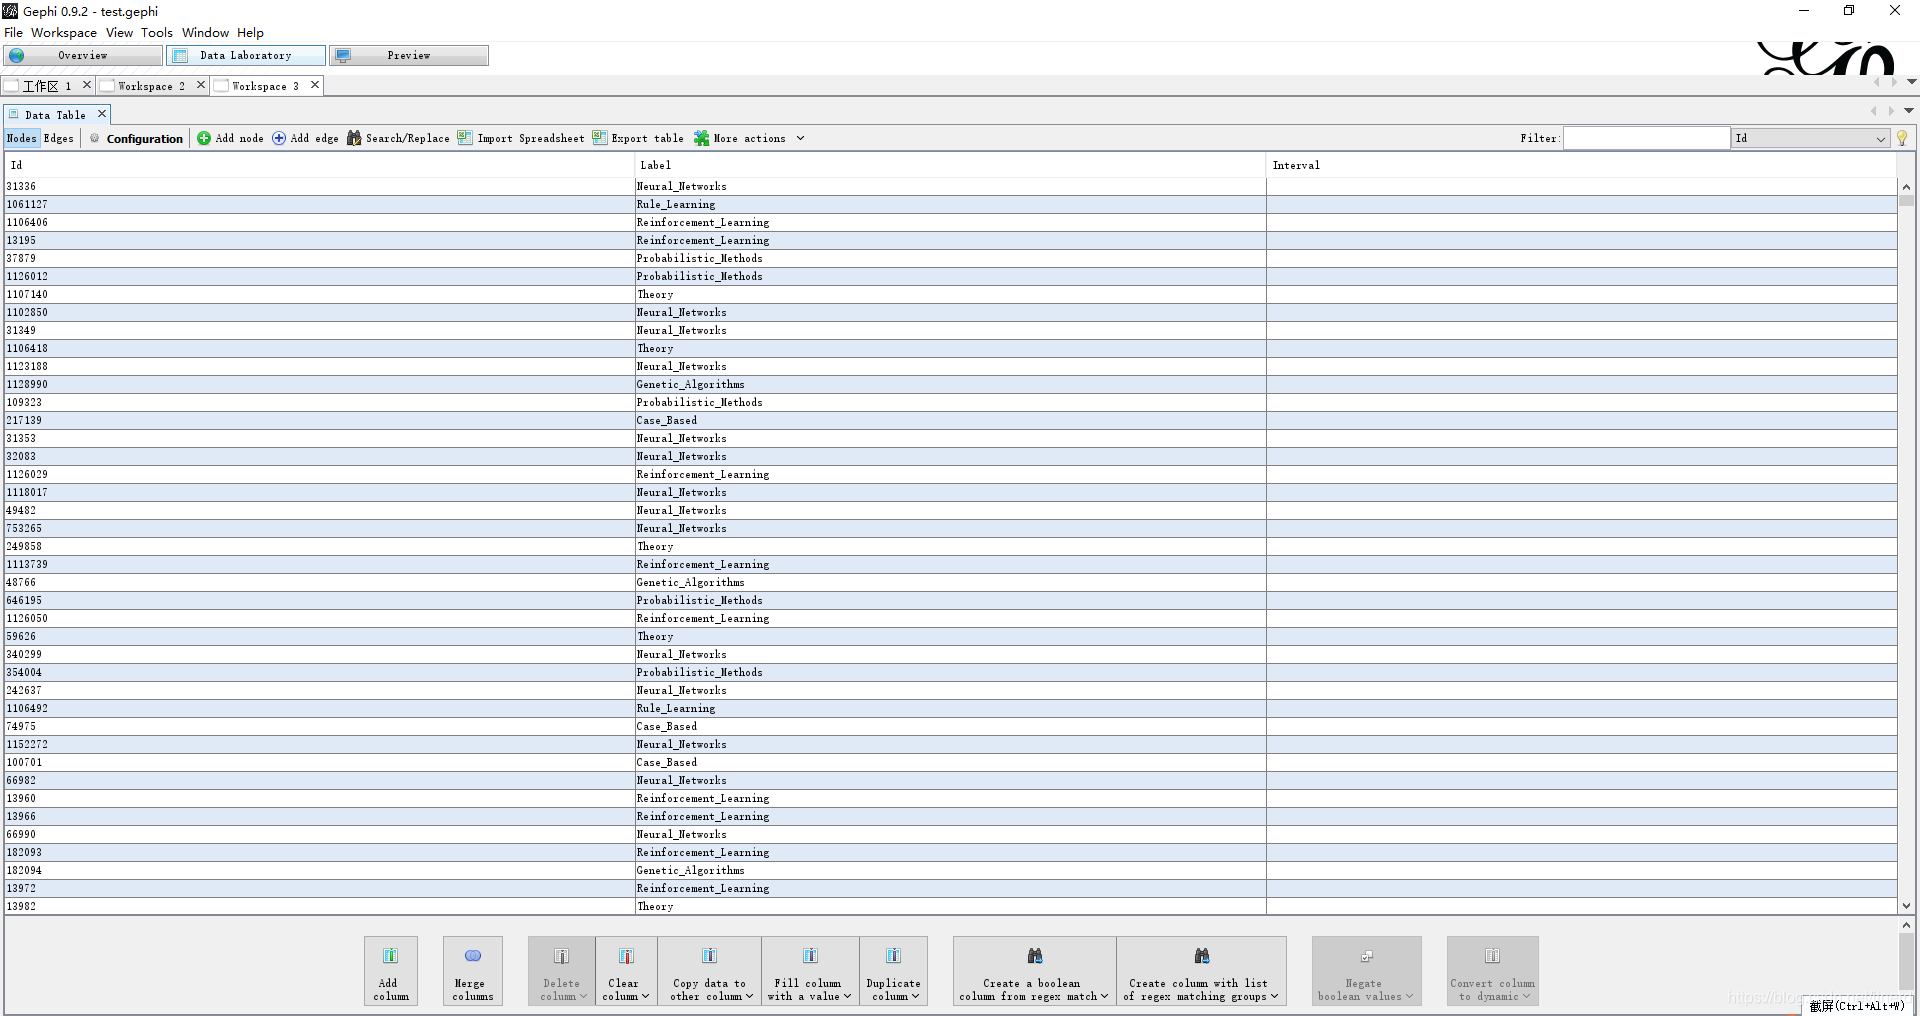Viewport: 1921px width, 1016px height.
Task: Click the Merge columns button label
Action: point(473,990)
